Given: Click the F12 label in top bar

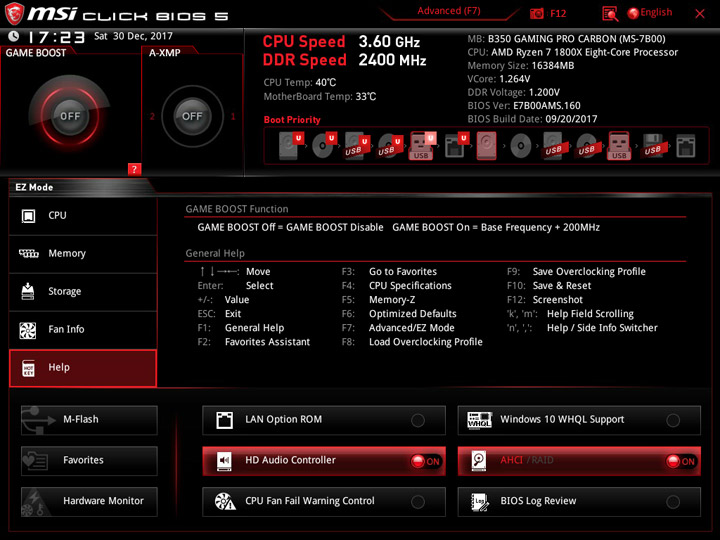Looking at the screenshot, I should [x=558, y=14].
